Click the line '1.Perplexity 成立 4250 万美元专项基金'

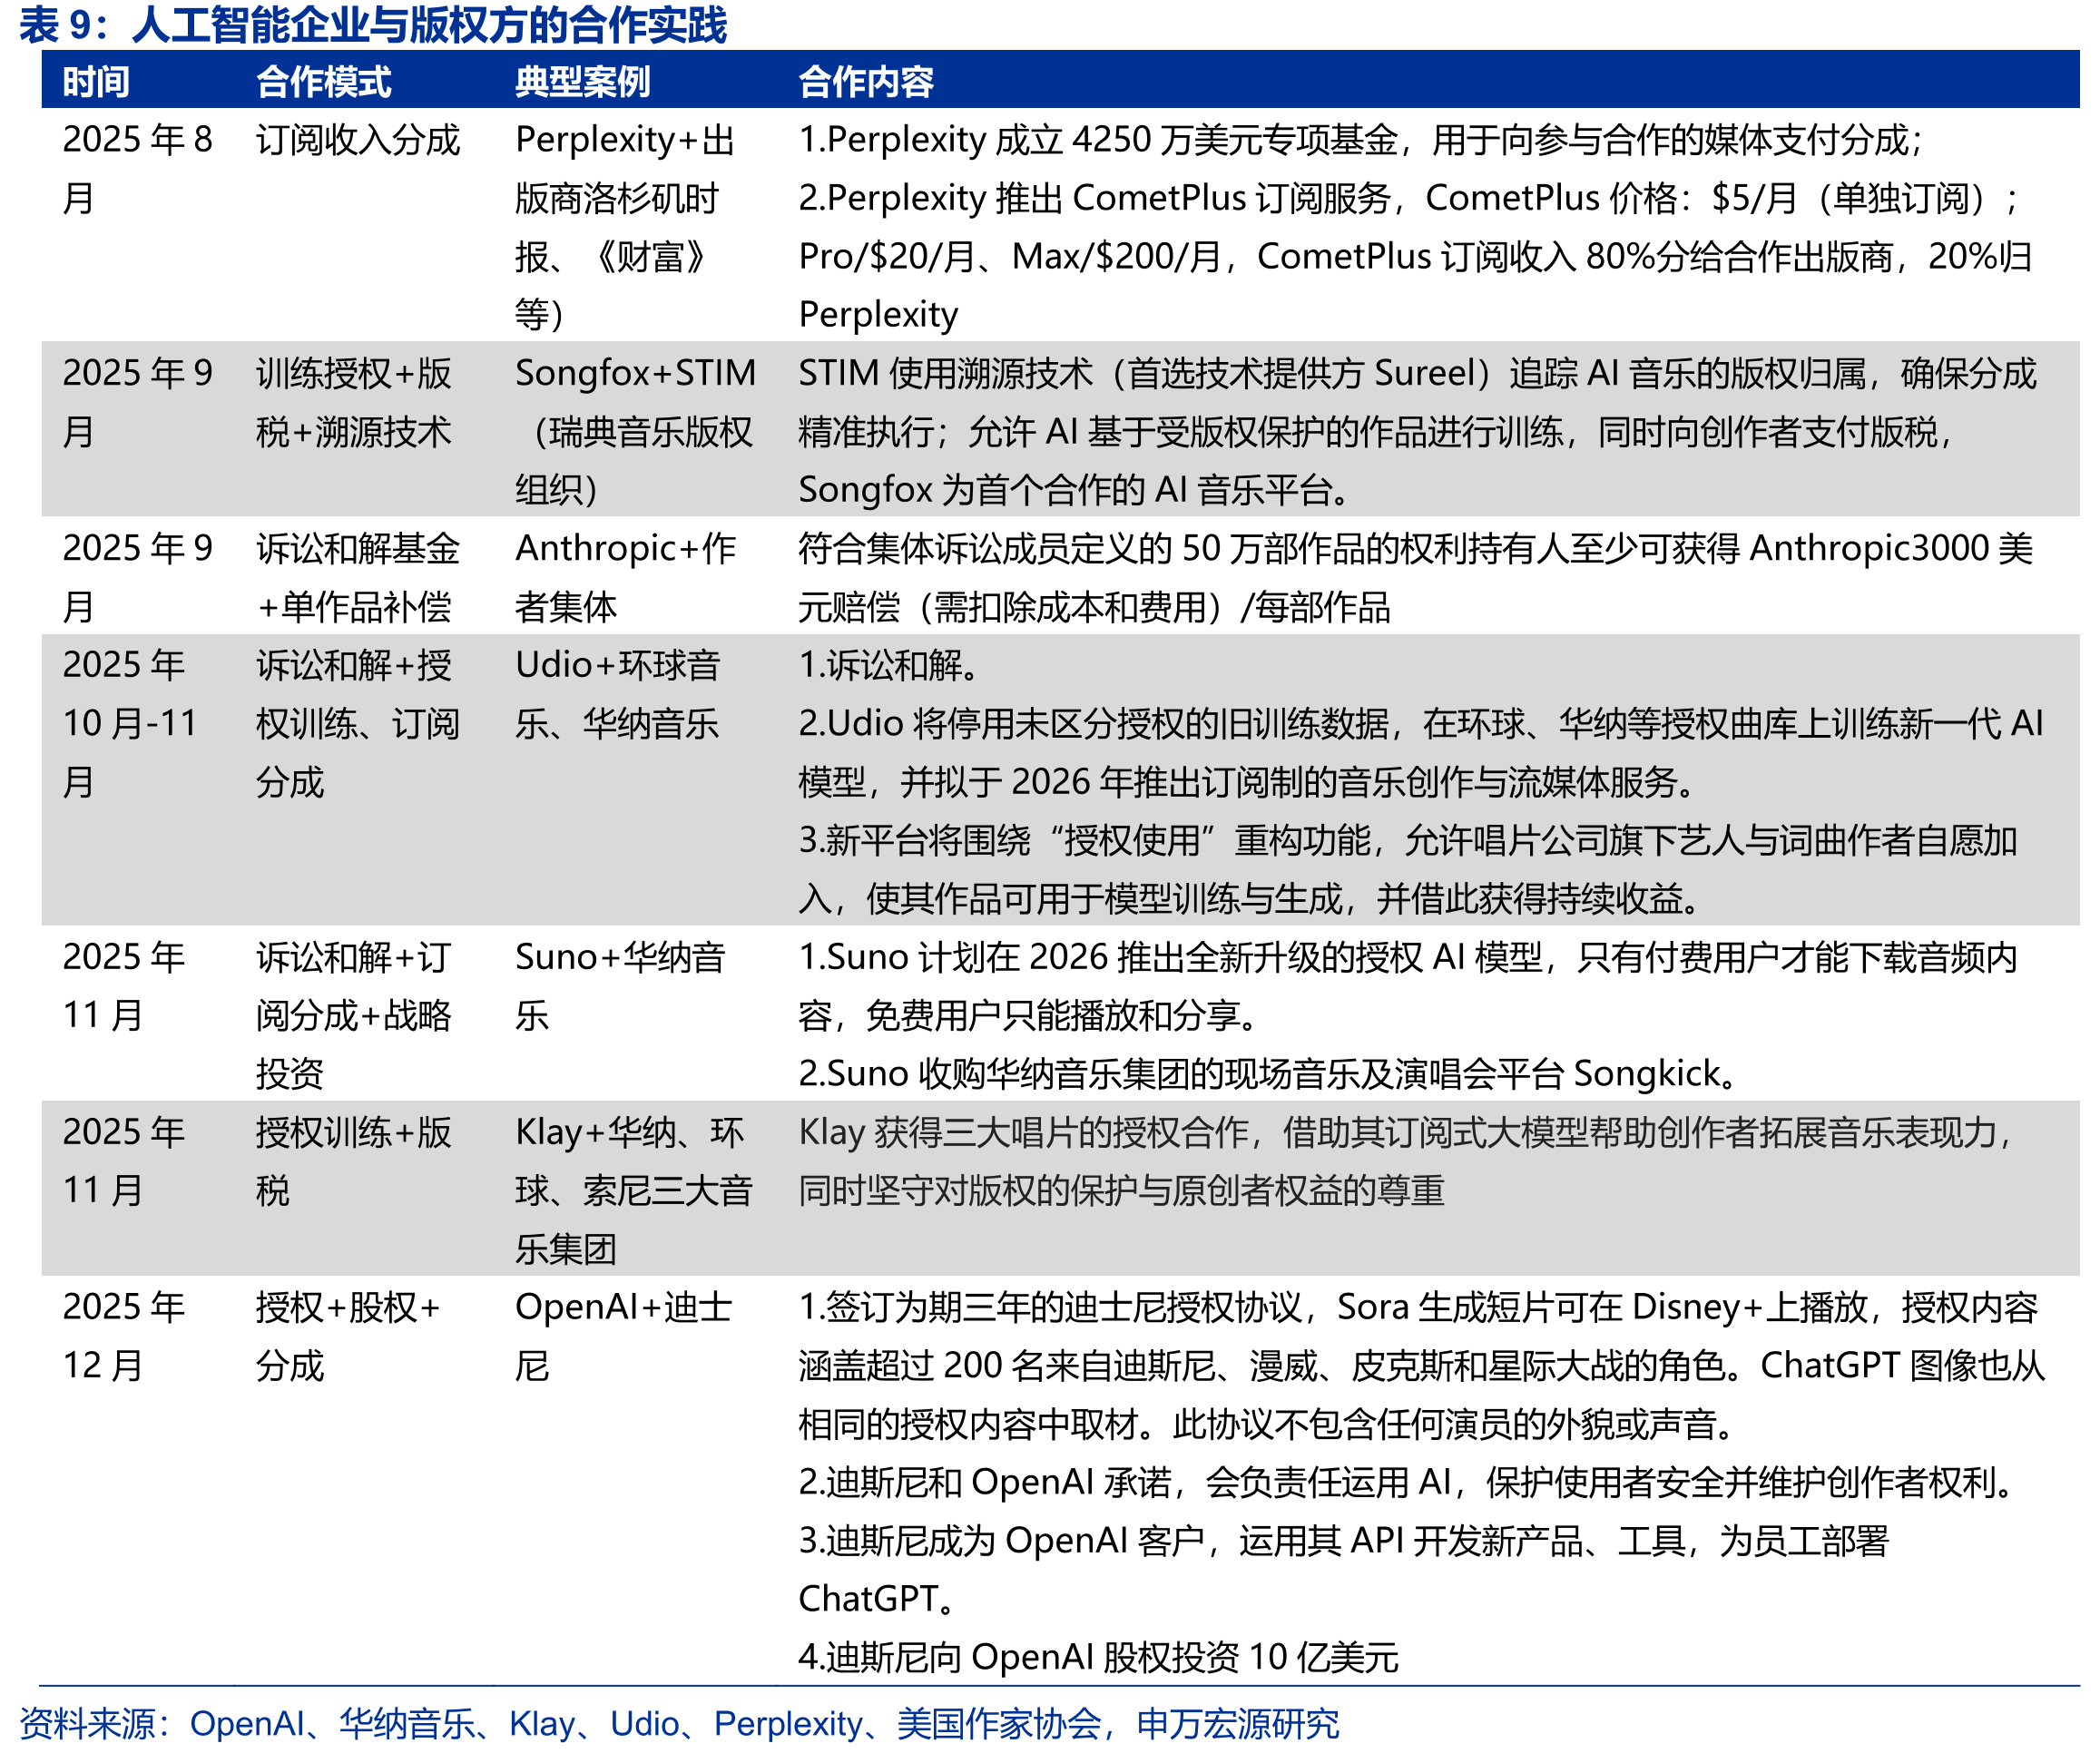pos(1361,140)
